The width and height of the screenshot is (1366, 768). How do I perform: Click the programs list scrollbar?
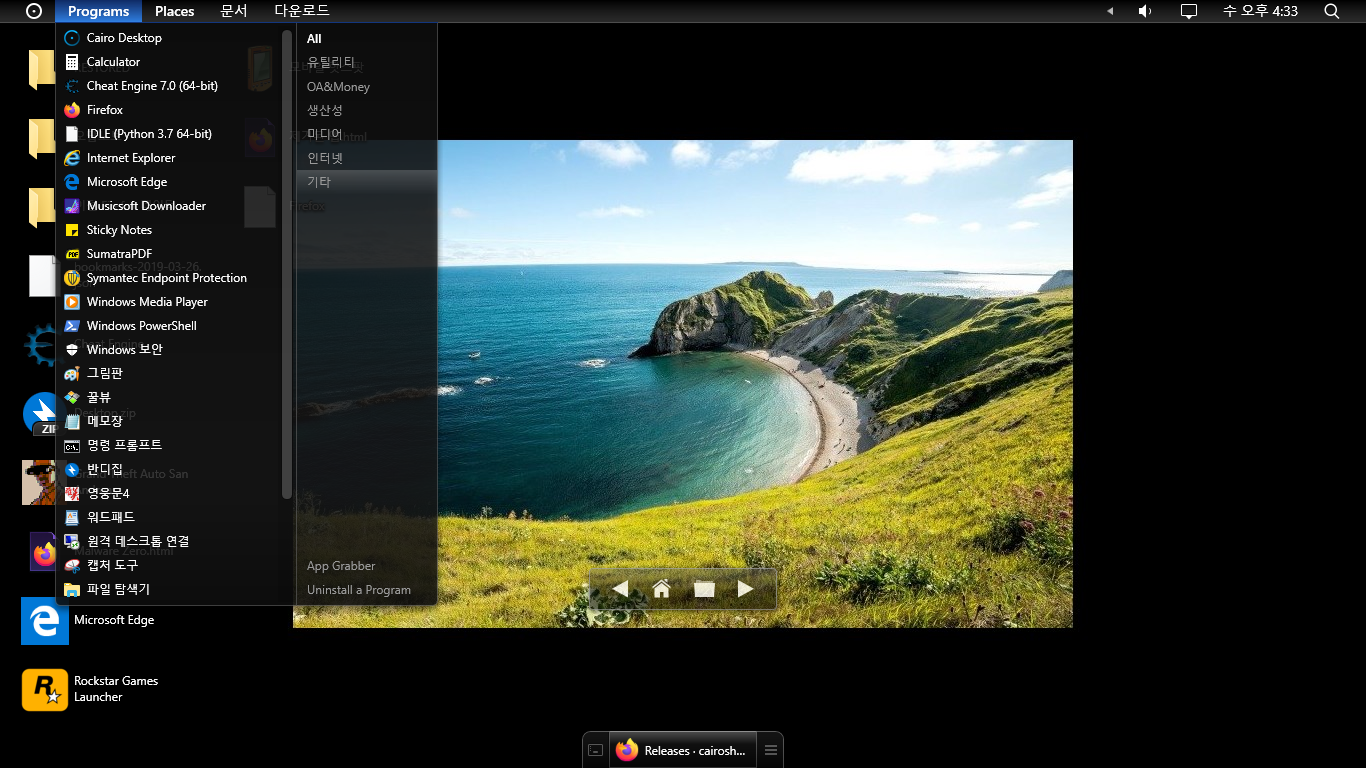[287, 264]
